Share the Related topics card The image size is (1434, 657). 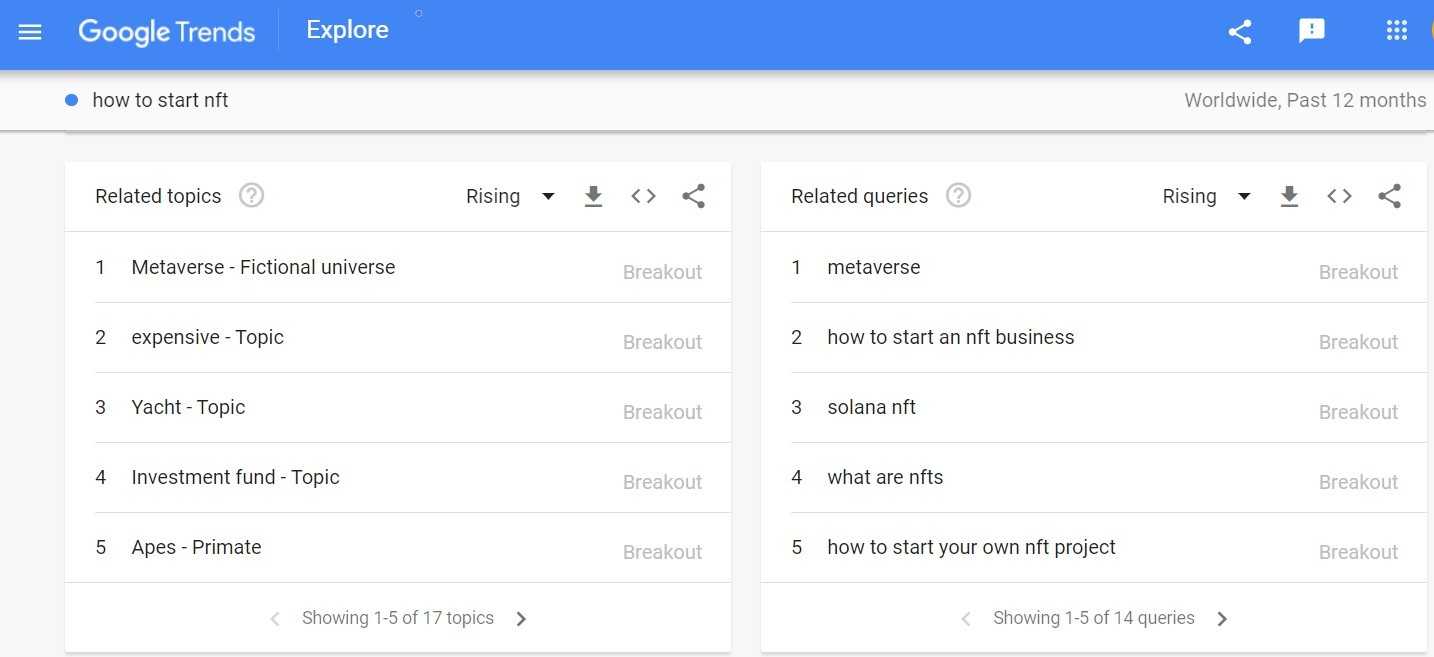(693, 196)
